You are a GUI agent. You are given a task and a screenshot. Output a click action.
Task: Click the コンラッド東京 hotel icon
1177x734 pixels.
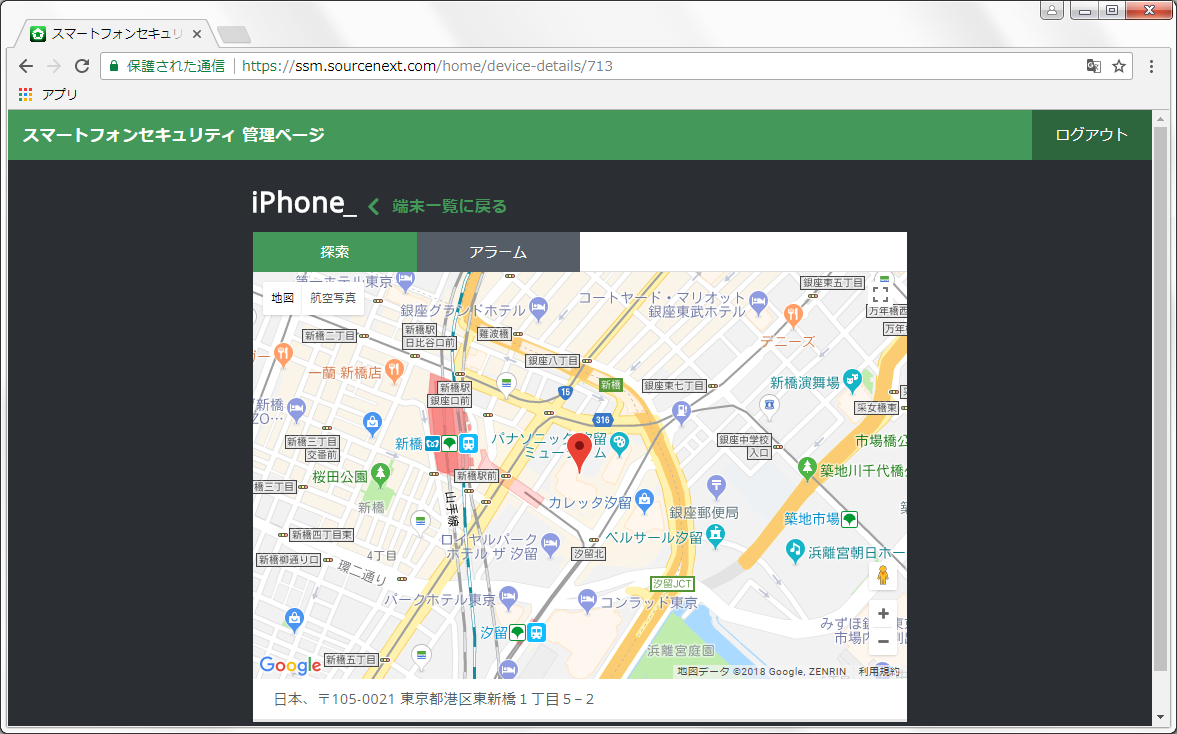pyautogui.click(x=587, y=600)
